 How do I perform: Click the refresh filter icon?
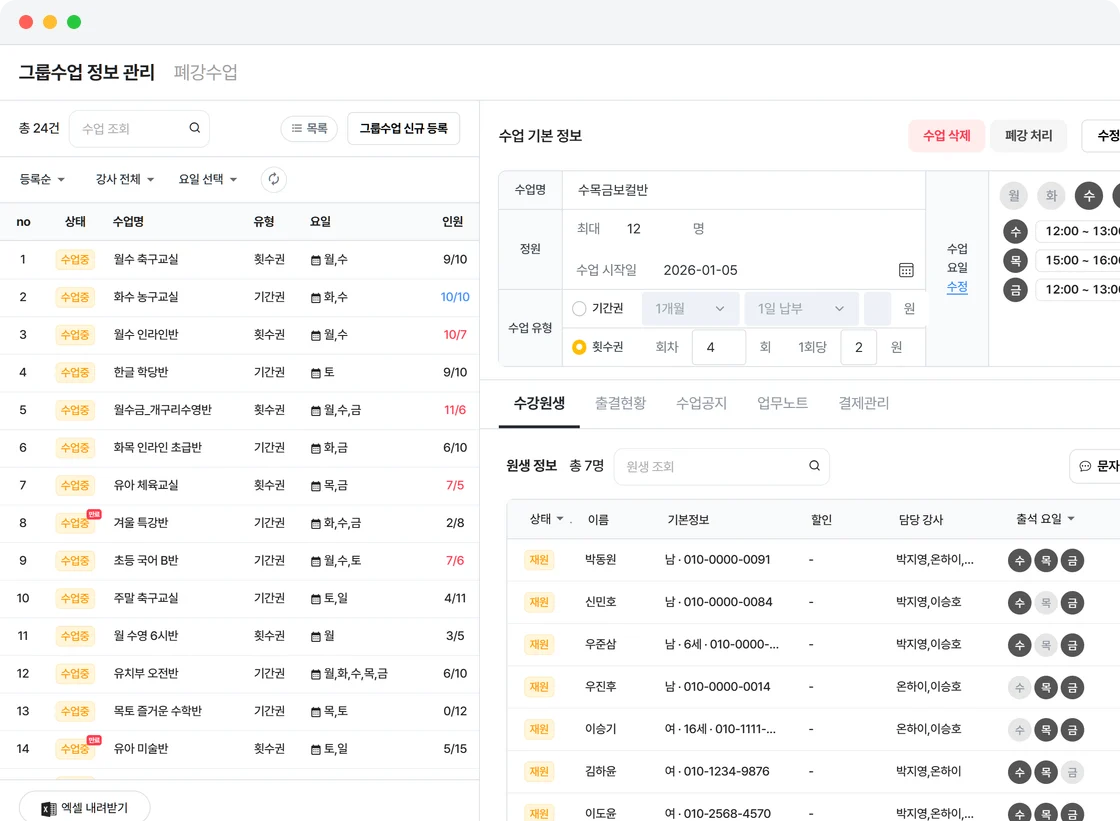coord(274,179)
